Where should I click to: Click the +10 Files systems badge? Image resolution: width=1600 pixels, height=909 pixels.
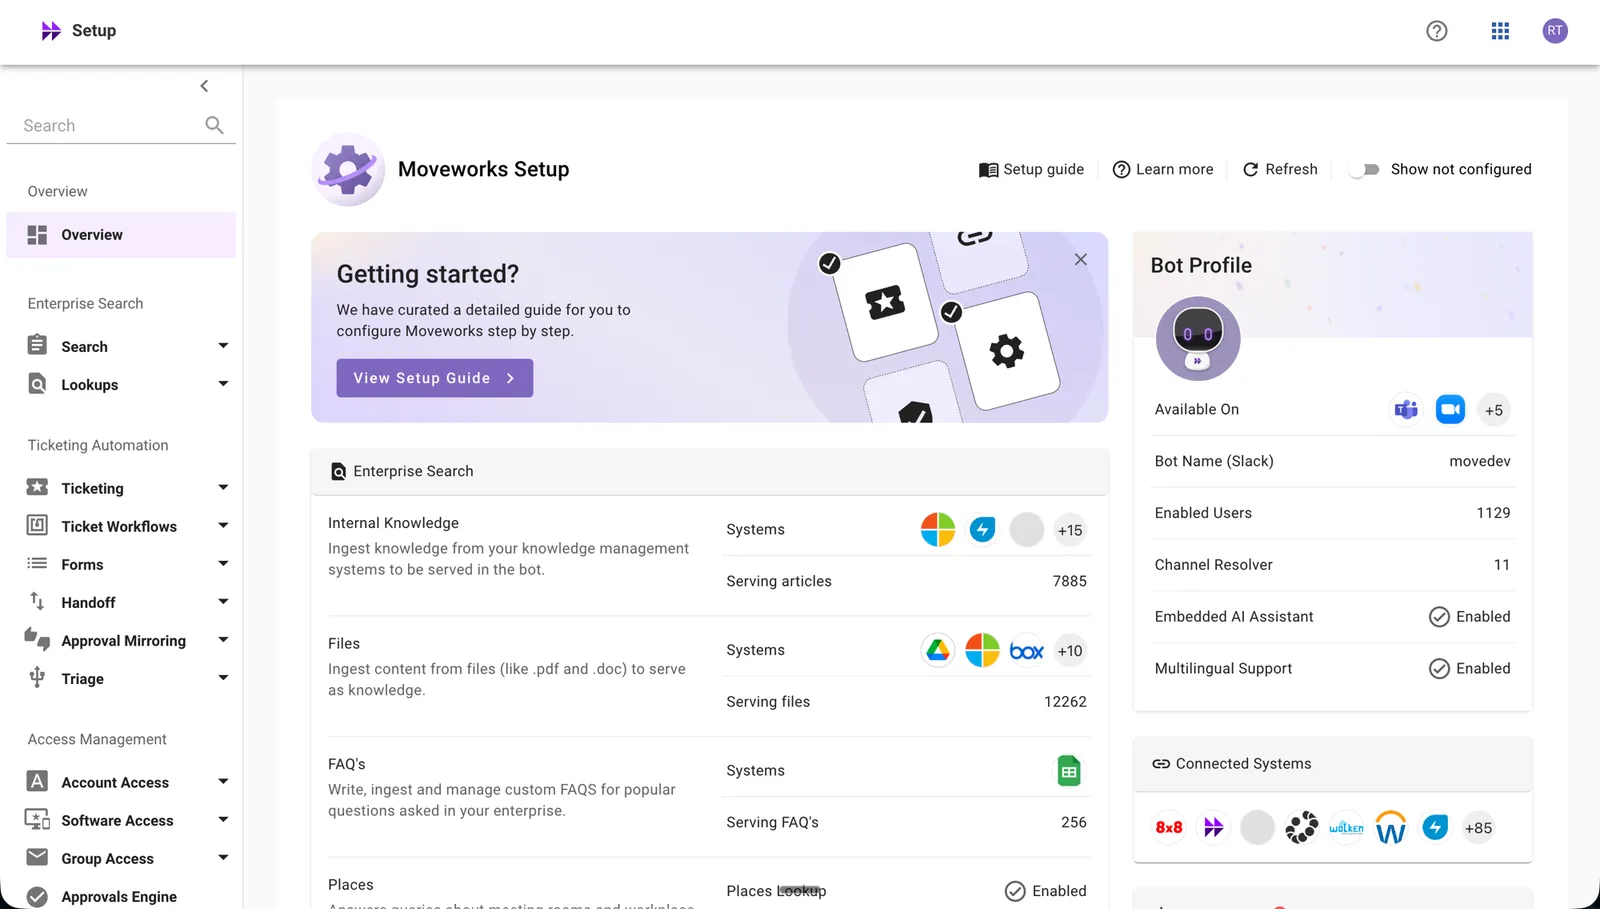[x=1070, y=651]
